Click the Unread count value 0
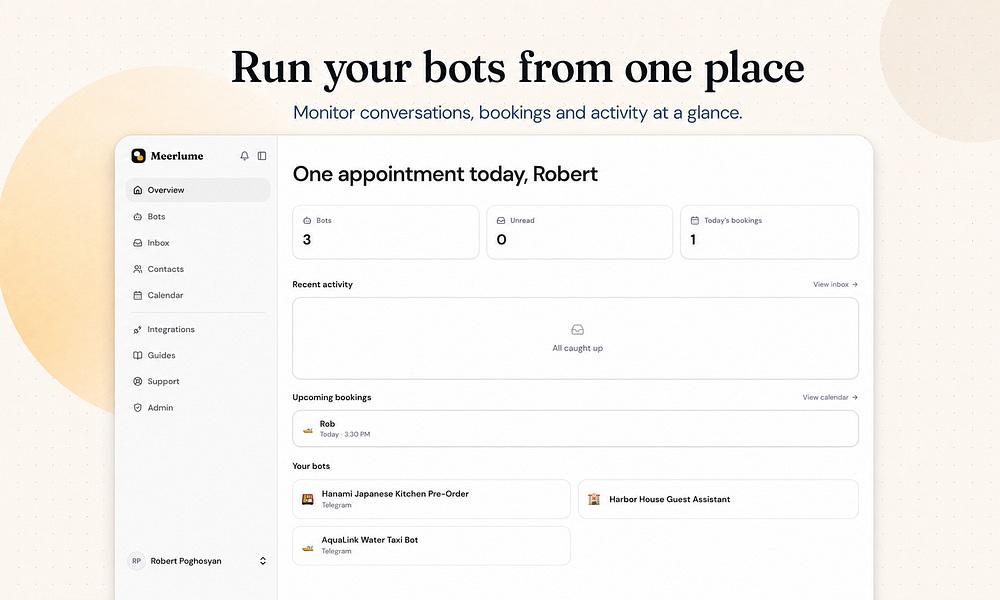 [501, 240]
